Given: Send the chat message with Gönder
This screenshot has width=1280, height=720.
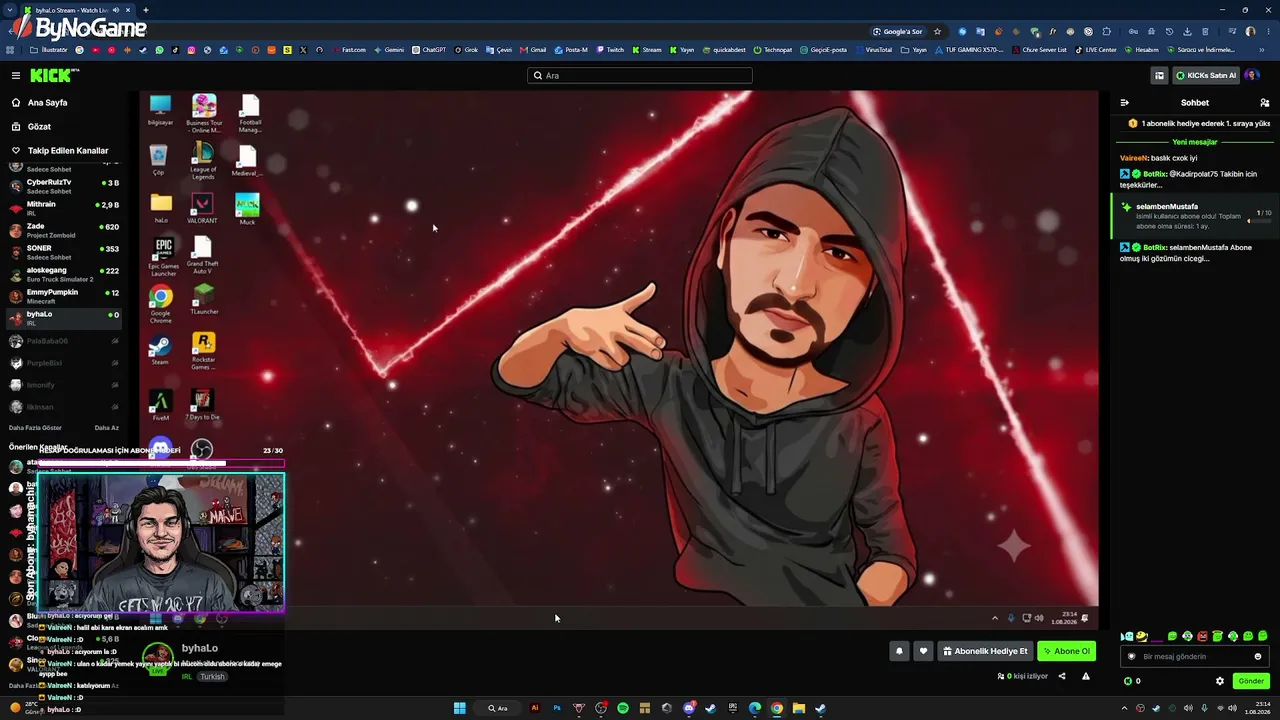Looking at the screenshot, I should coord(1251,681).
